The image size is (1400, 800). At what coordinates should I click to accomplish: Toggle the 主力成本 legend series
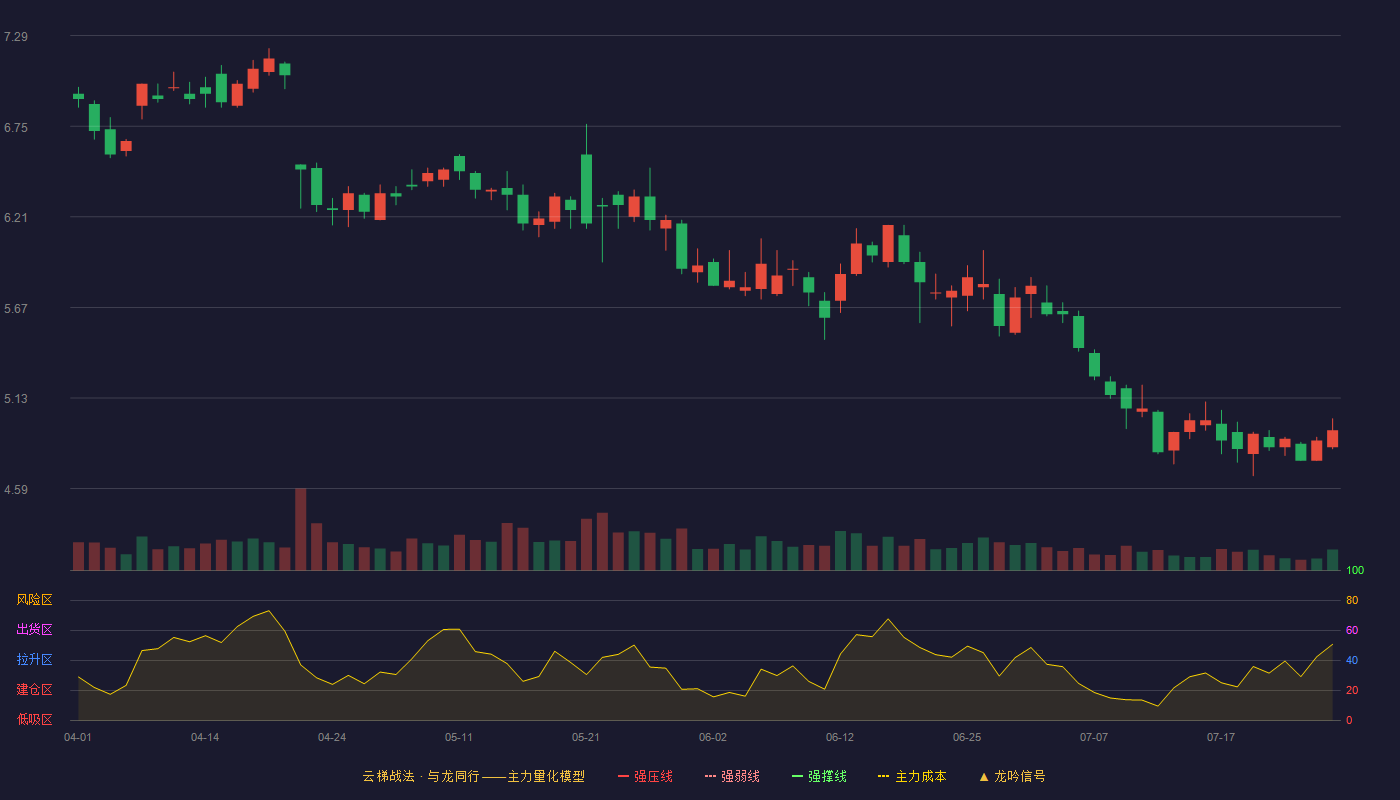tap(912, 776)
